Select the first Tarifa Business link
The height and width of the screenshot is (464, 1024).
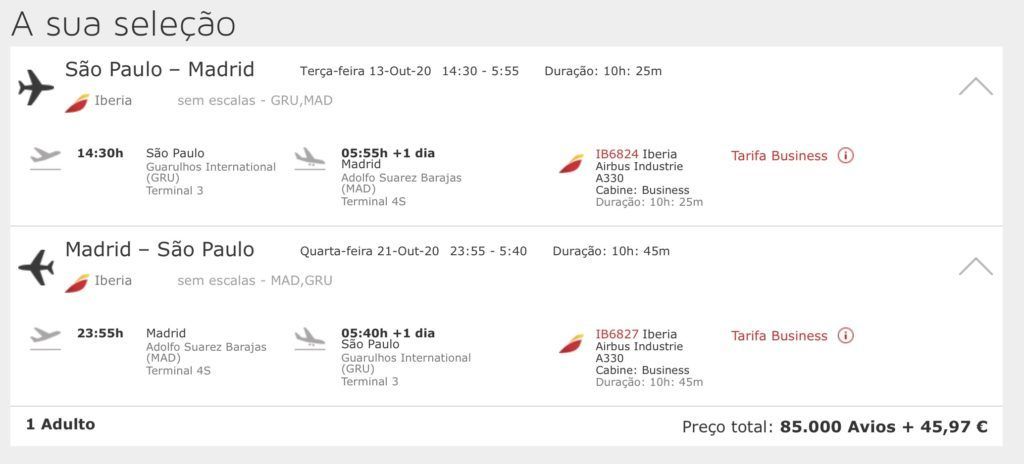779,156
